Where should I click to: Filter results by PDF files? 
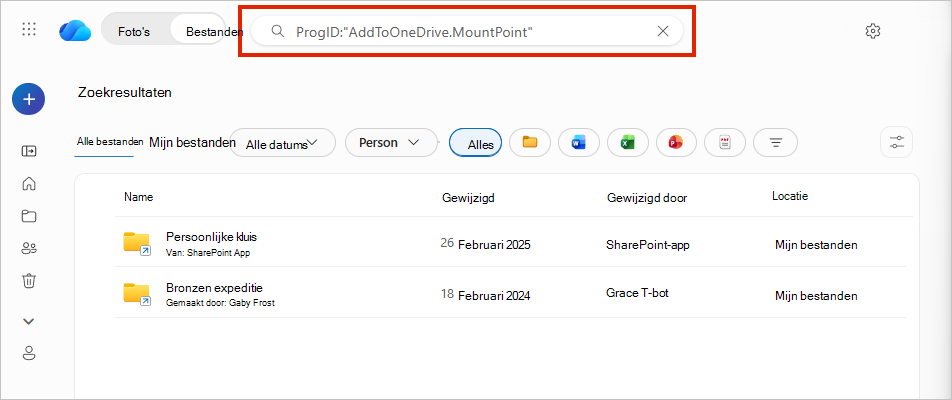[725, 143]
